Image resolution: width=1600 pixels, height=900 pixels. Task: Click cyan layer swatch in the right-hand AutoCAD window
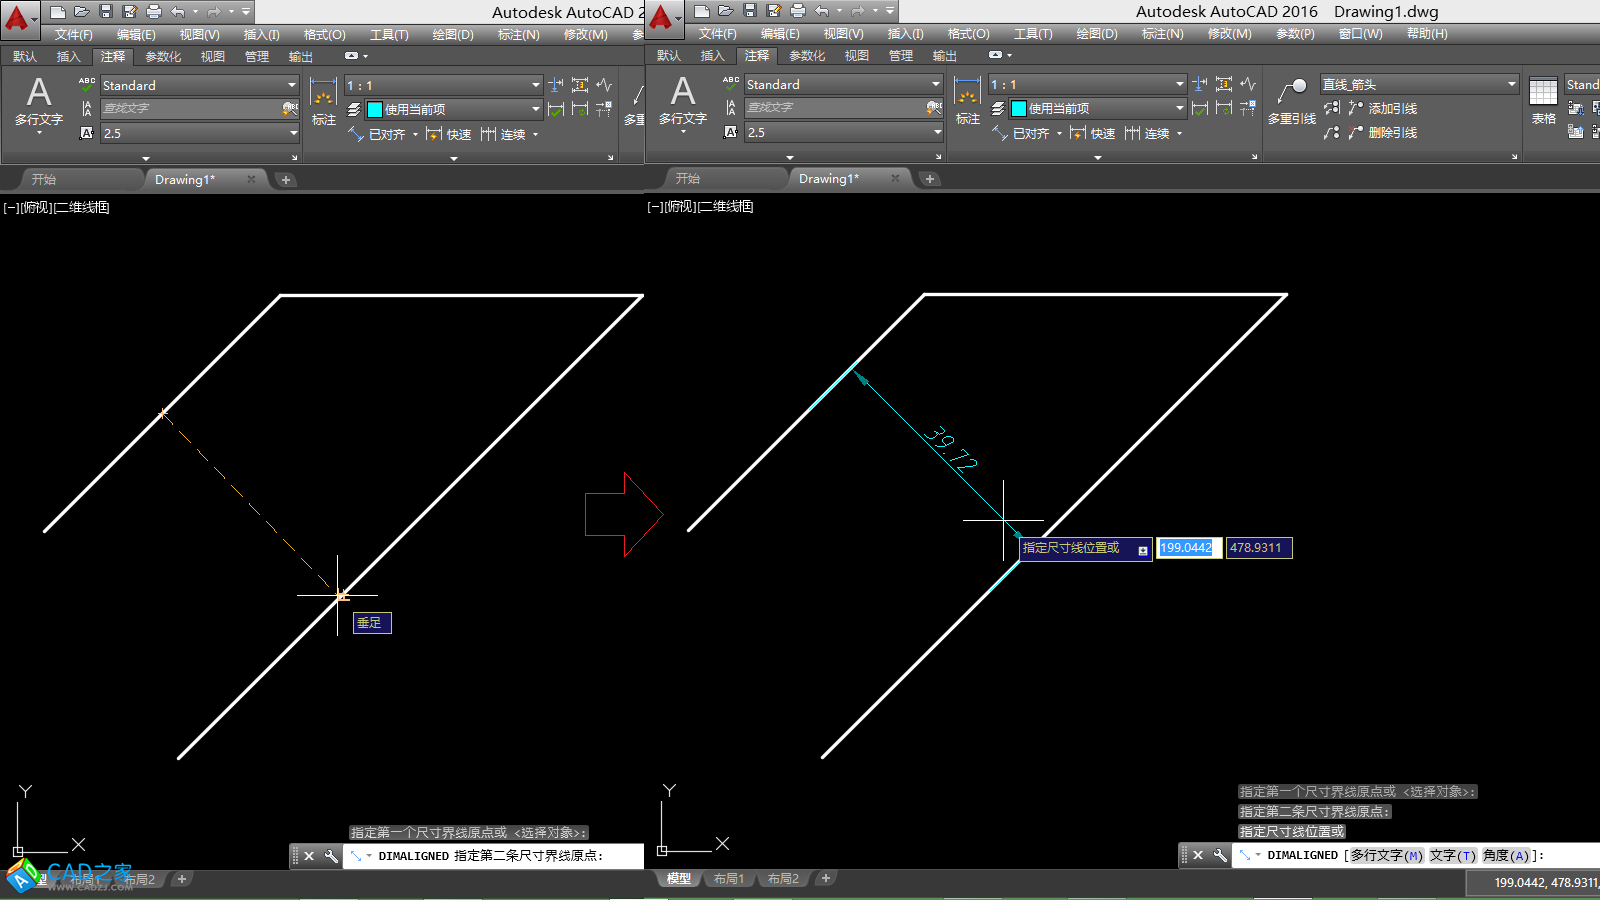pos(1019,108)
